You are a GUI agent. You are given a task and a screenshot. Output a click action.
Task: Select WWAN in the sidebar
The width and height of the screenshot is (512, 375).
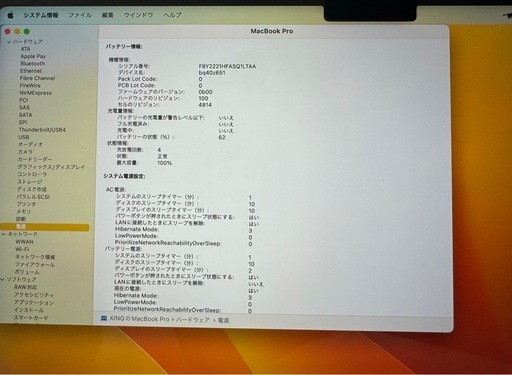(x=24, y=241)
